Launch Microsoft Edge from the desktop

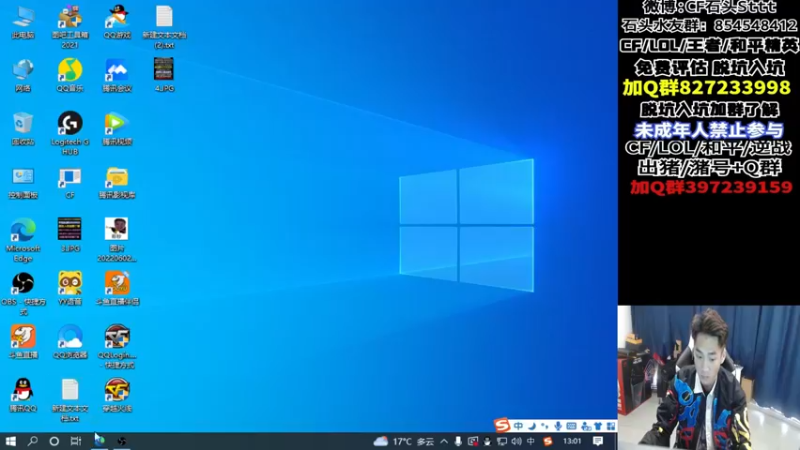(23, 240)
